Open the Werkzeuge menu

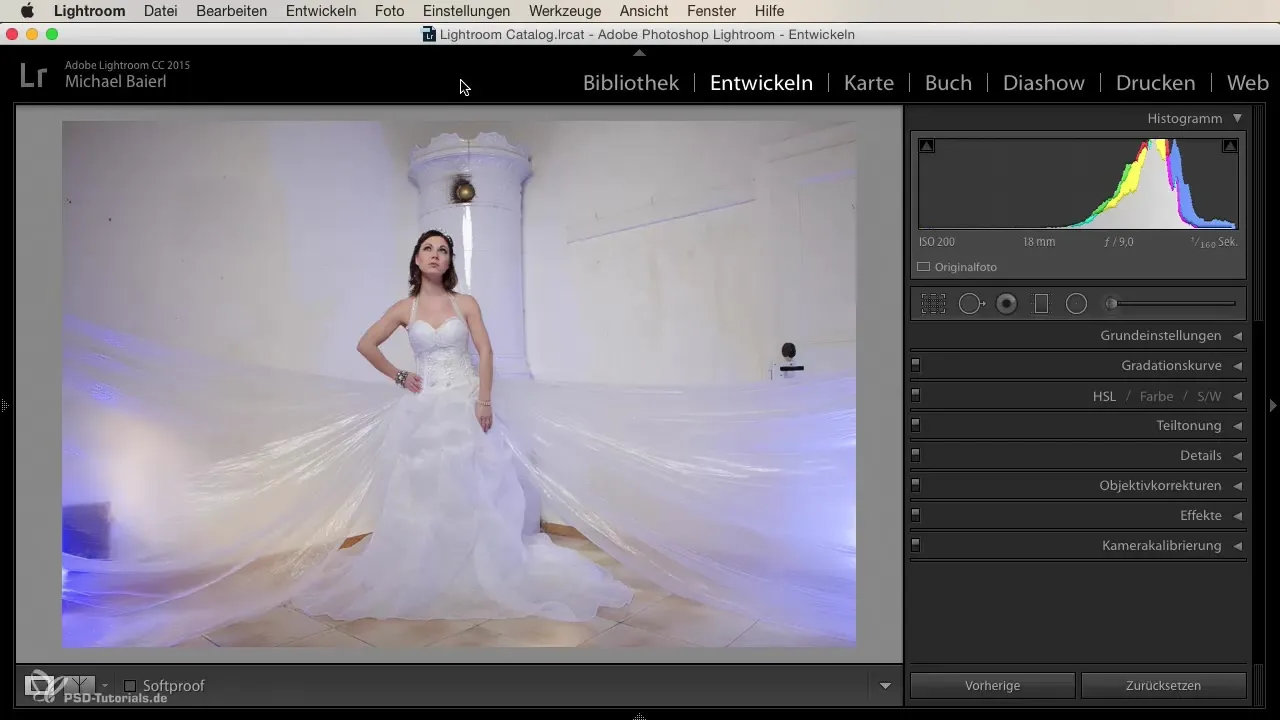pyautogui.click(x=565, y=11)
